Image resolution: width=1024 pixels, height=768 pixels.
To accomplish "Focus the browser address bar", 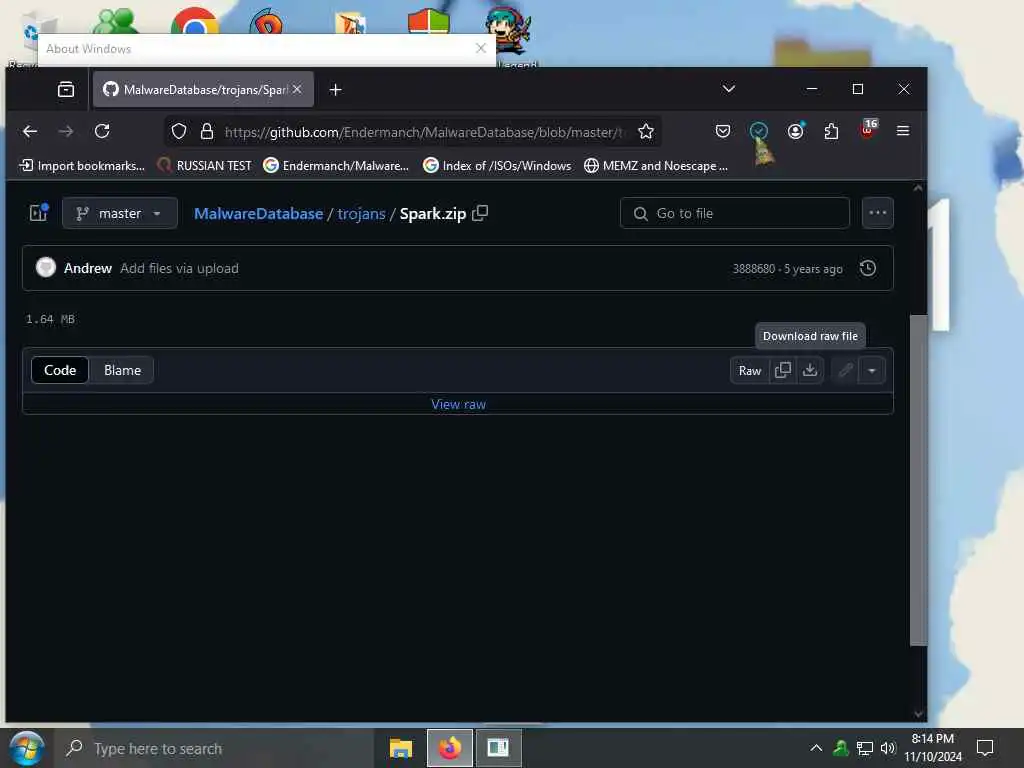I will (423, 132).
